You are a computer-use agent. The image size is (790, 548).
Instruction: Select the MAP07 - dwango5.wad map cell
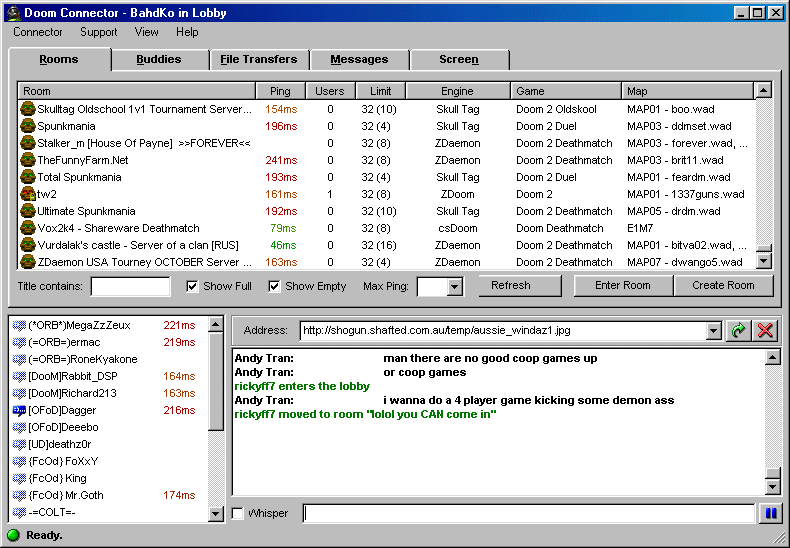tap(684, 262)
